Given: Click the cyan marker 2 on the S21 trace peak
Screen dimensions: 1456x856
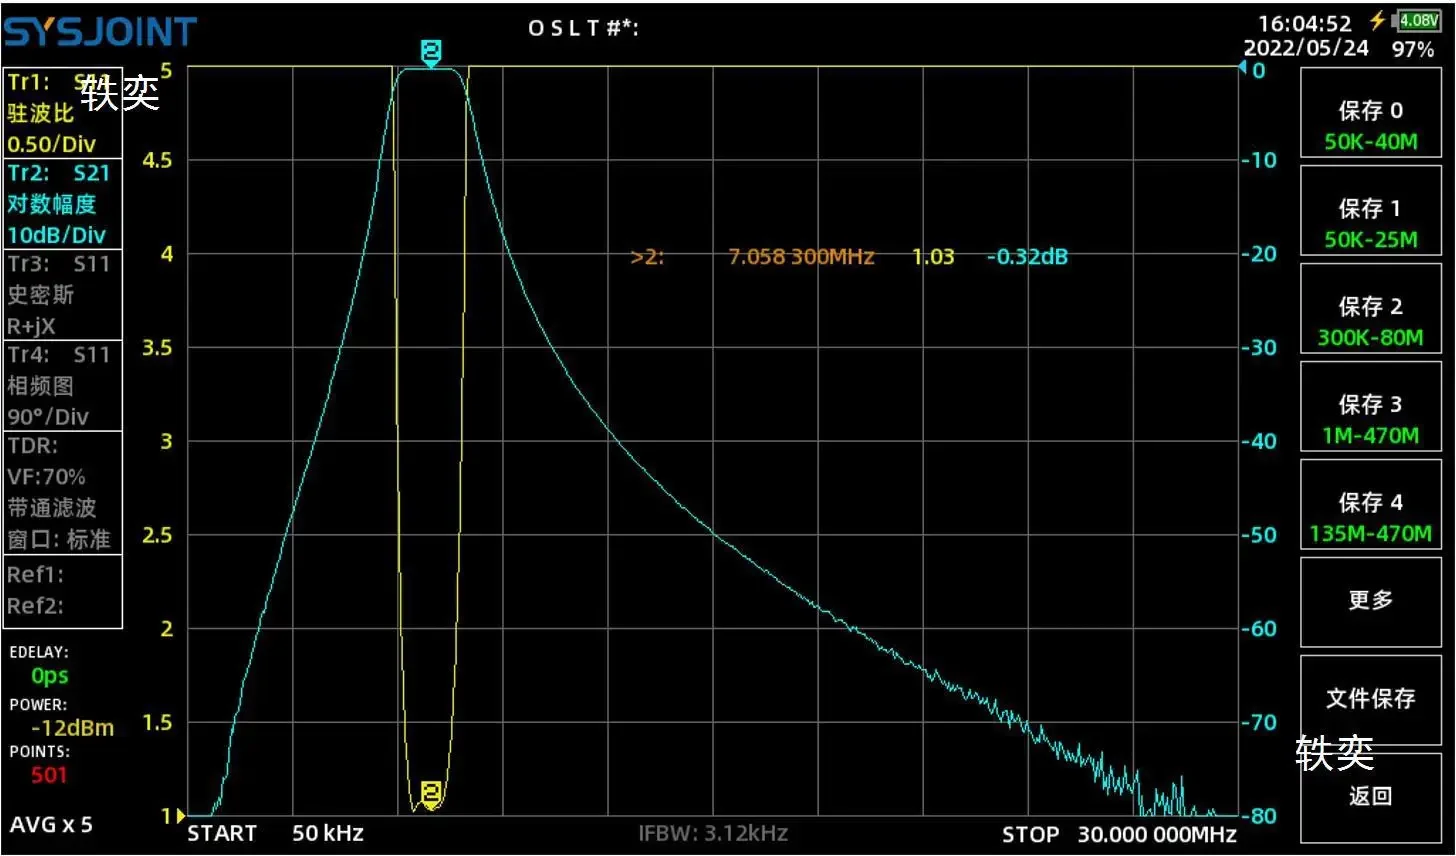Looking at the screenshot, I should coord(431,53).
